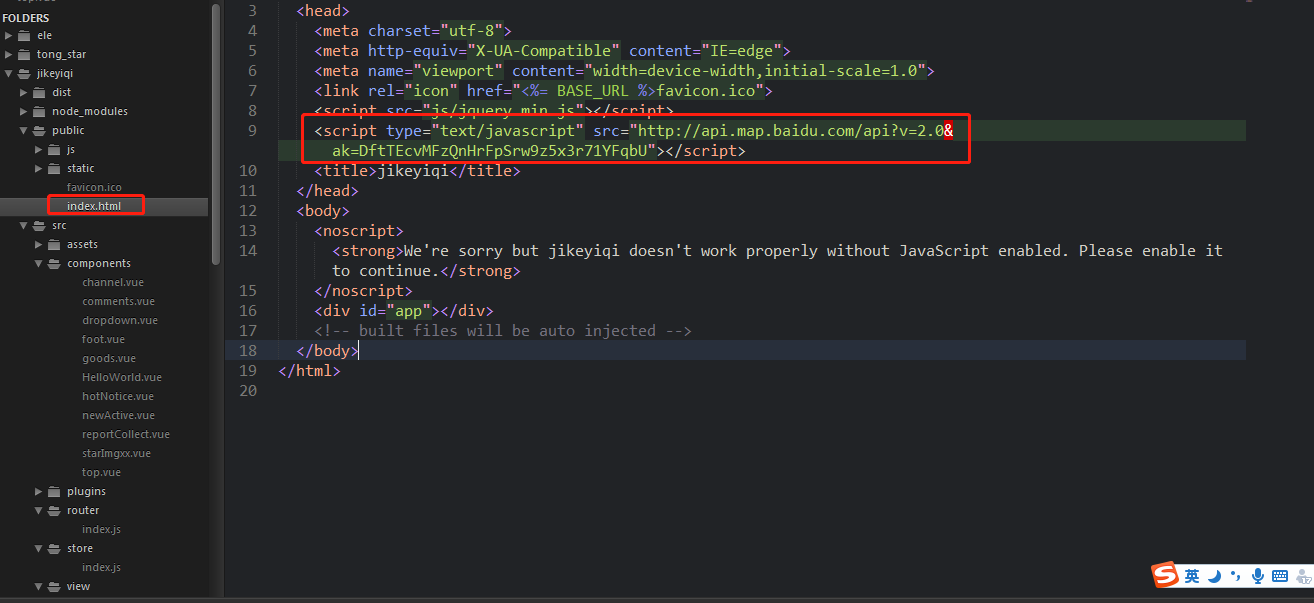Screen dimensions: 1314x603
Task: Expand the tong_star folder arrow
Action: [x=9, y=54]
